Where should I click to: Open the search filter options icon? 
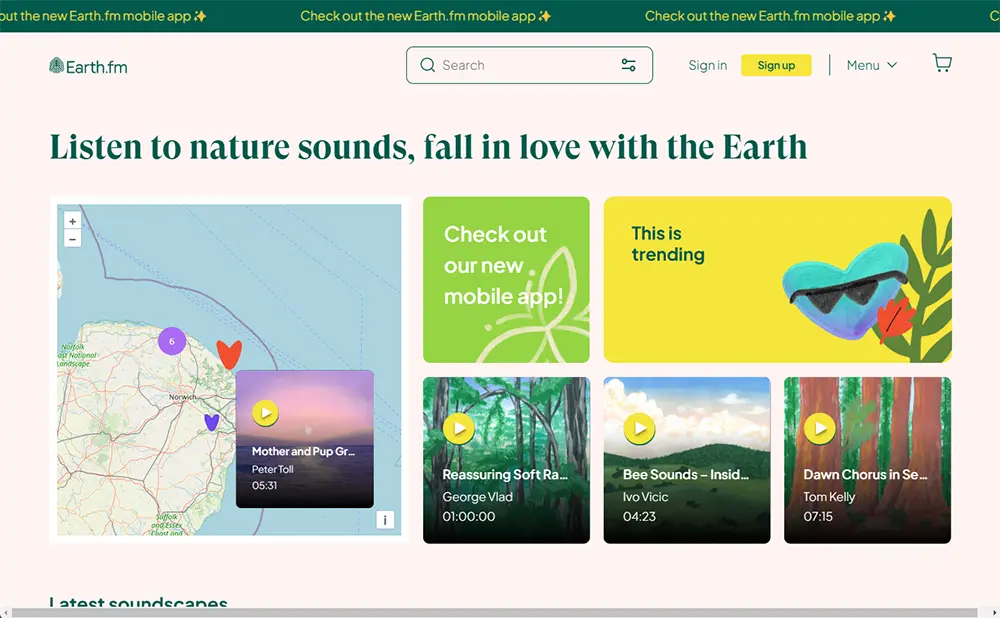(x=628, y=65)
